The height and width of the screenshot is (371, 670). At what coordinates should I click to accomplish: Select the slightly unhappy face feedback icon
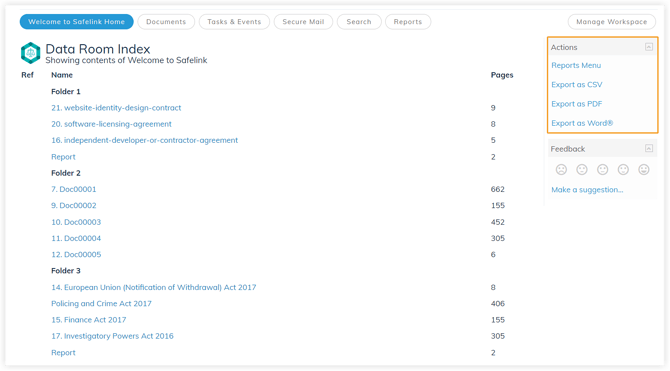click(582, 170)
